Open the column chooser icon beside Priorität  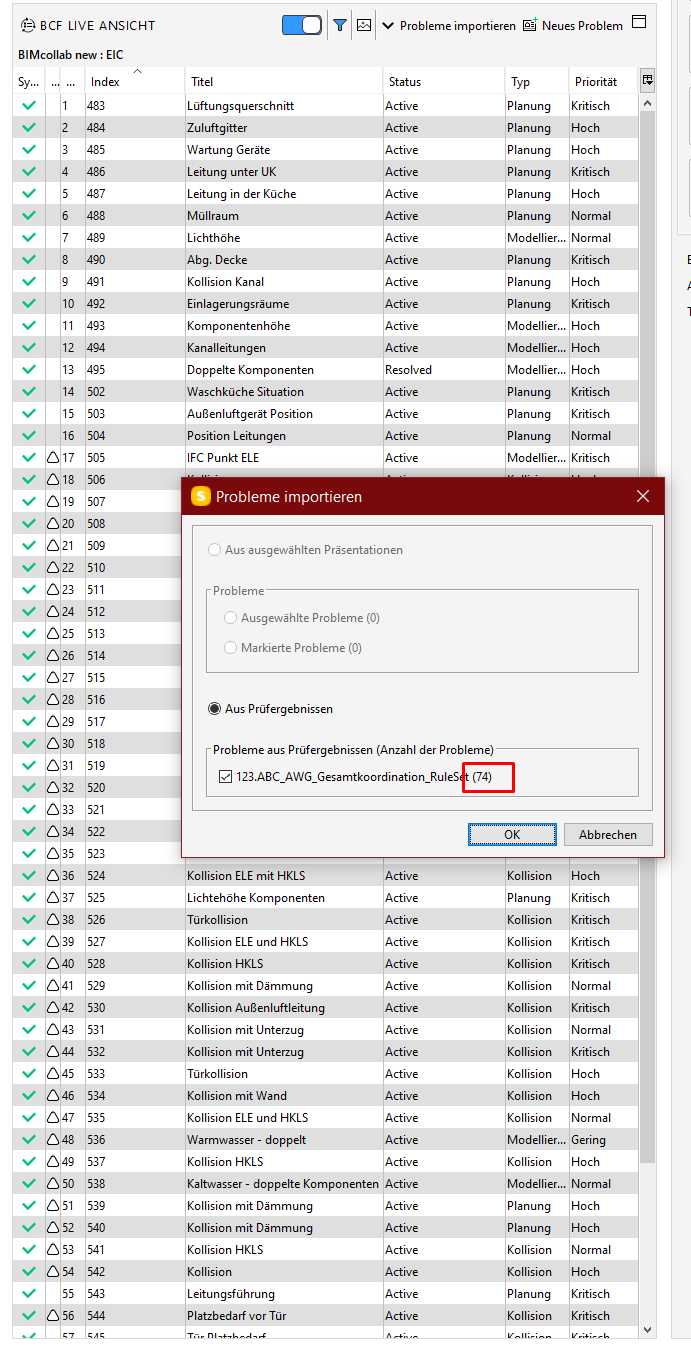(648, 80)
